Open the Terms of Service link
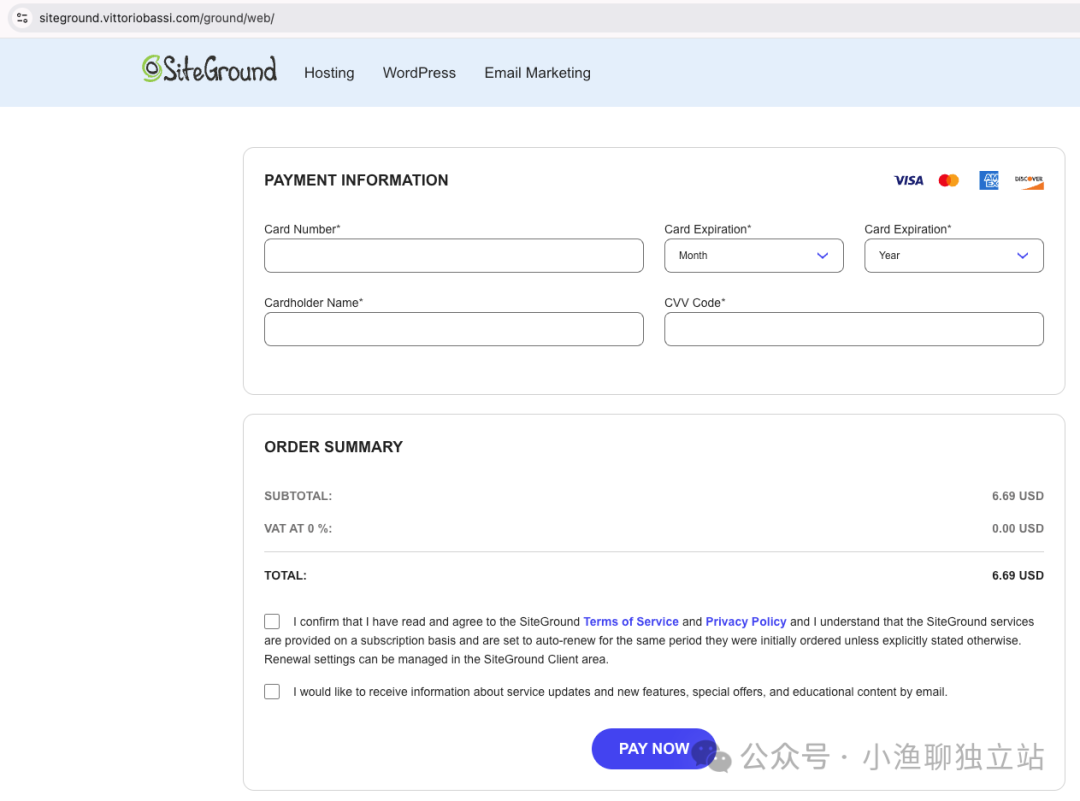Screen dimensions: 1080x801 (x=631, y=621)
